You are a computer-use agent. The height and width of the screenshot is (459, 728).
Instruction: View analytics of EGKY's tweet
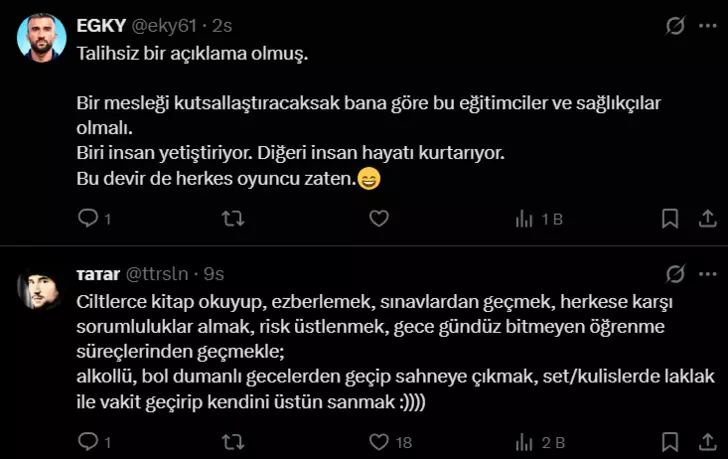[x=523, y=218]
